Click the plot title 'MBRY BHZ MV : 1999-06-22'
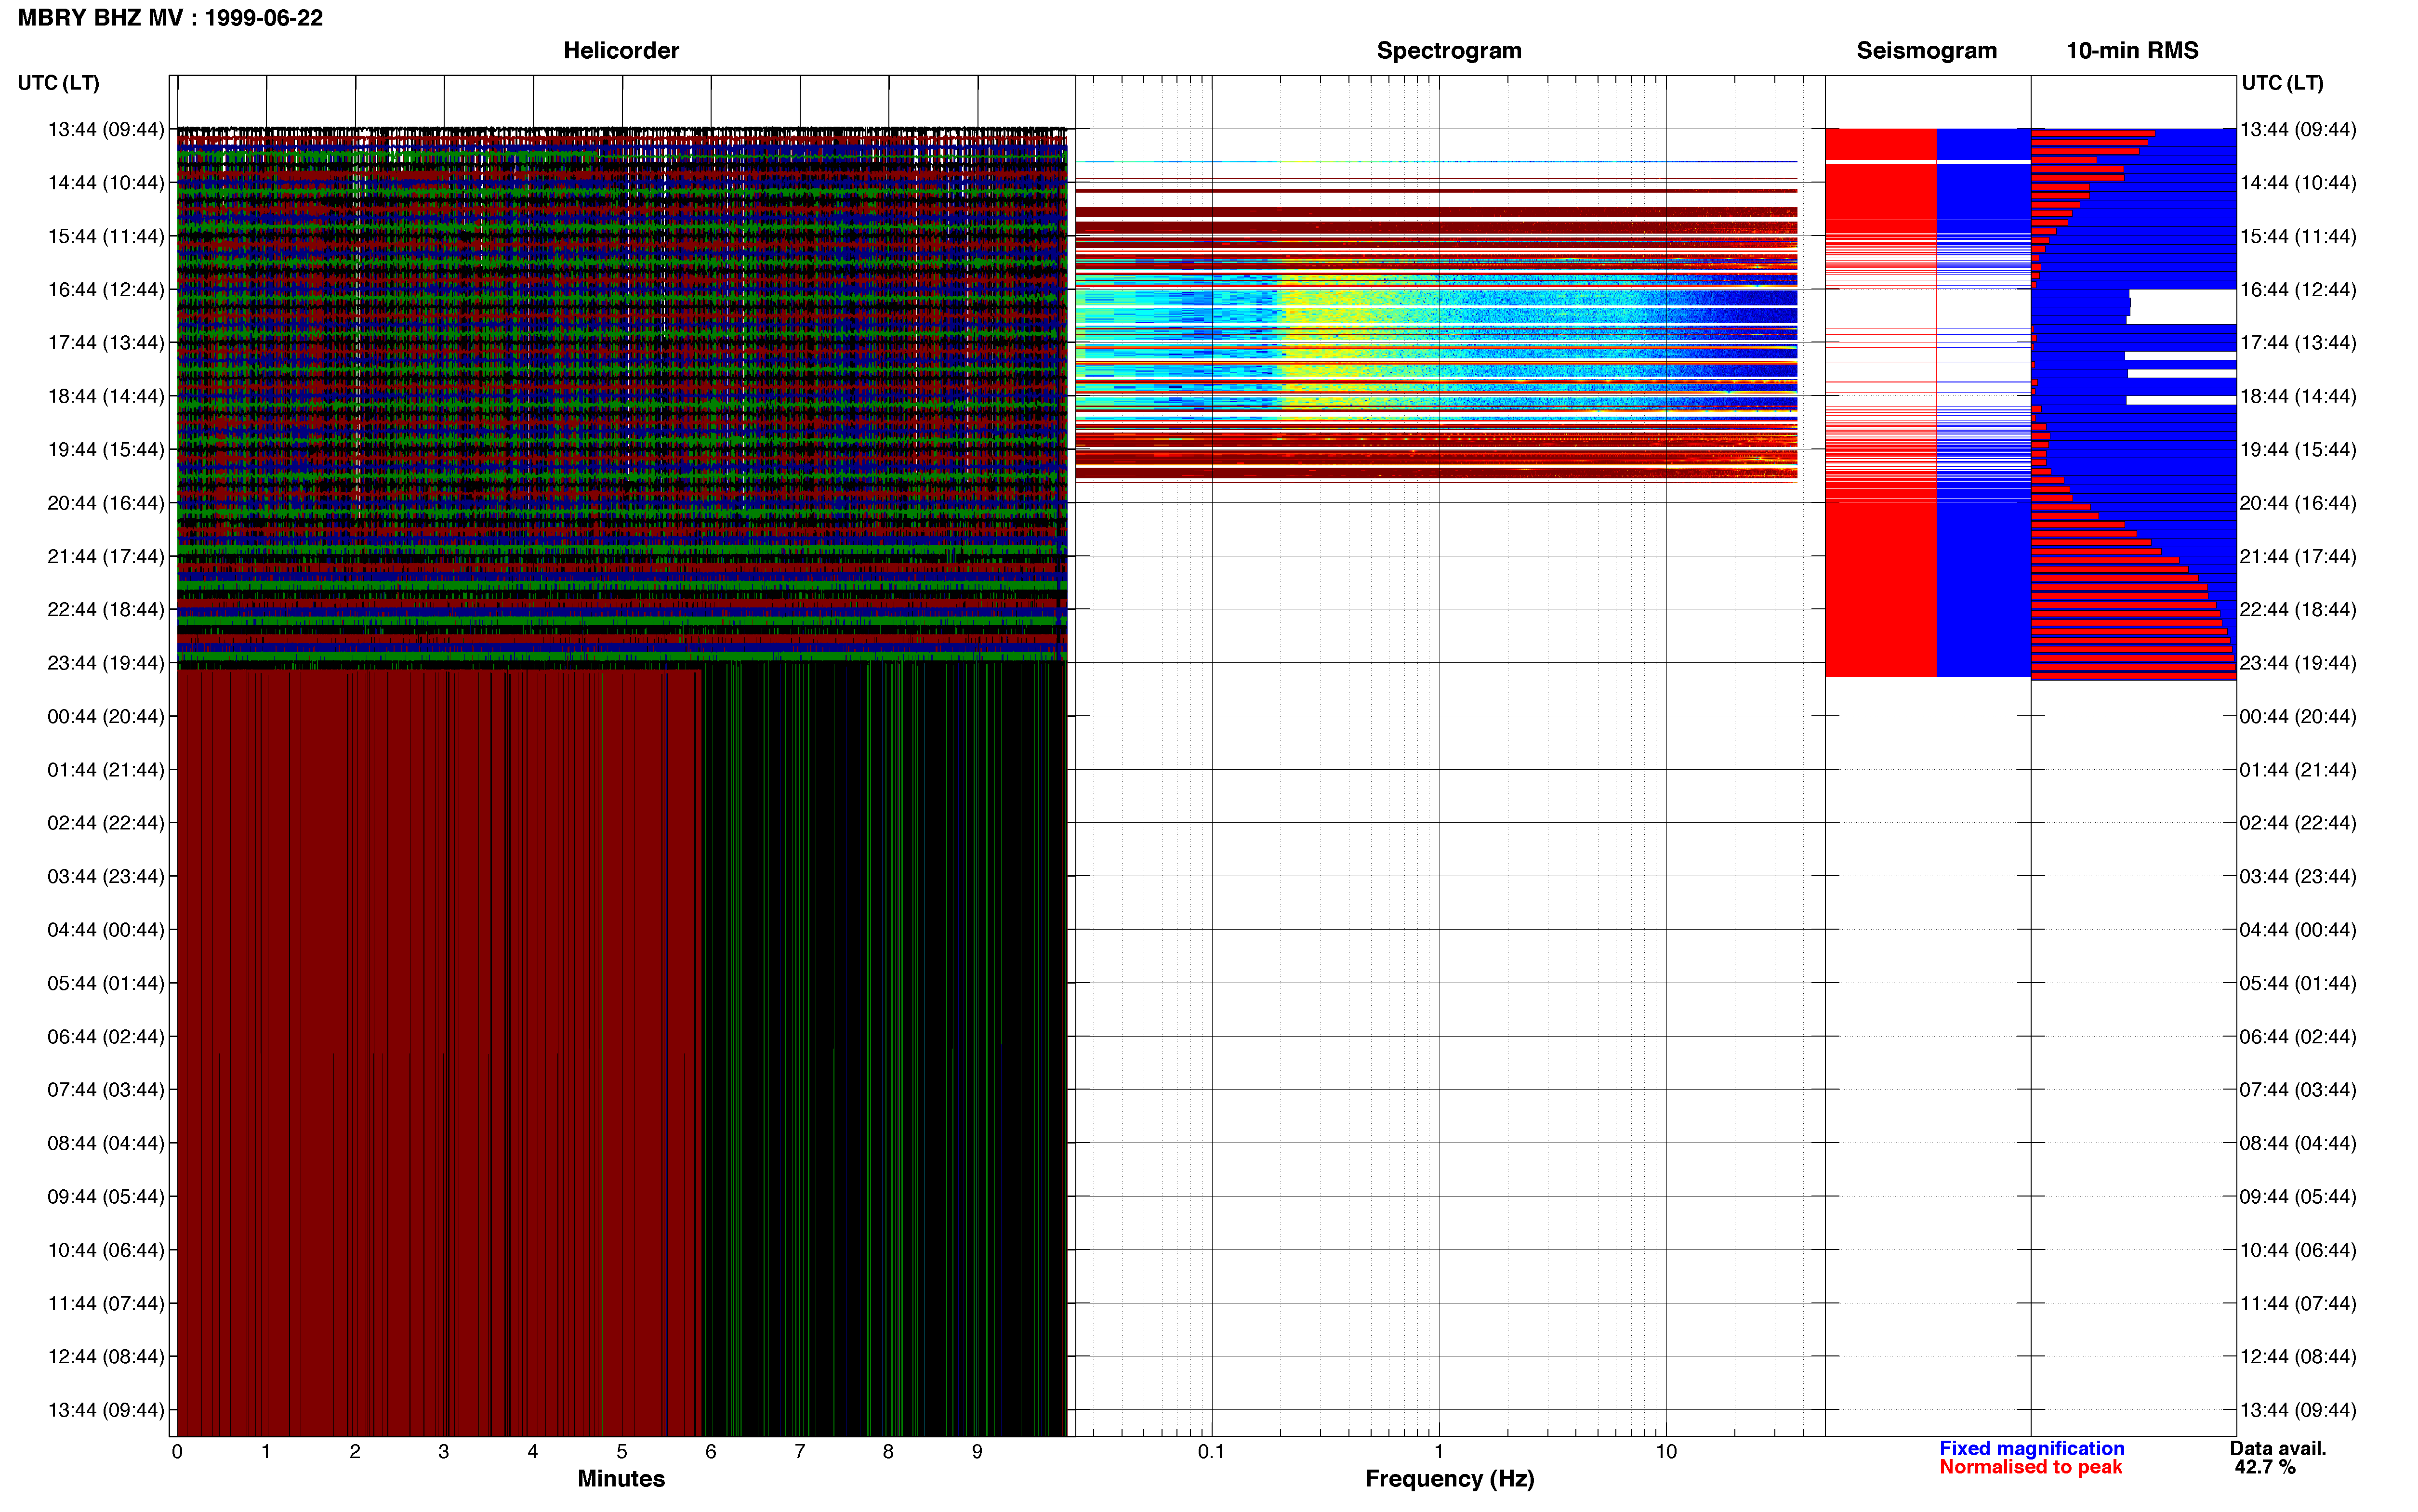This screenshot has height=1512, width=2418. [170, 18]
